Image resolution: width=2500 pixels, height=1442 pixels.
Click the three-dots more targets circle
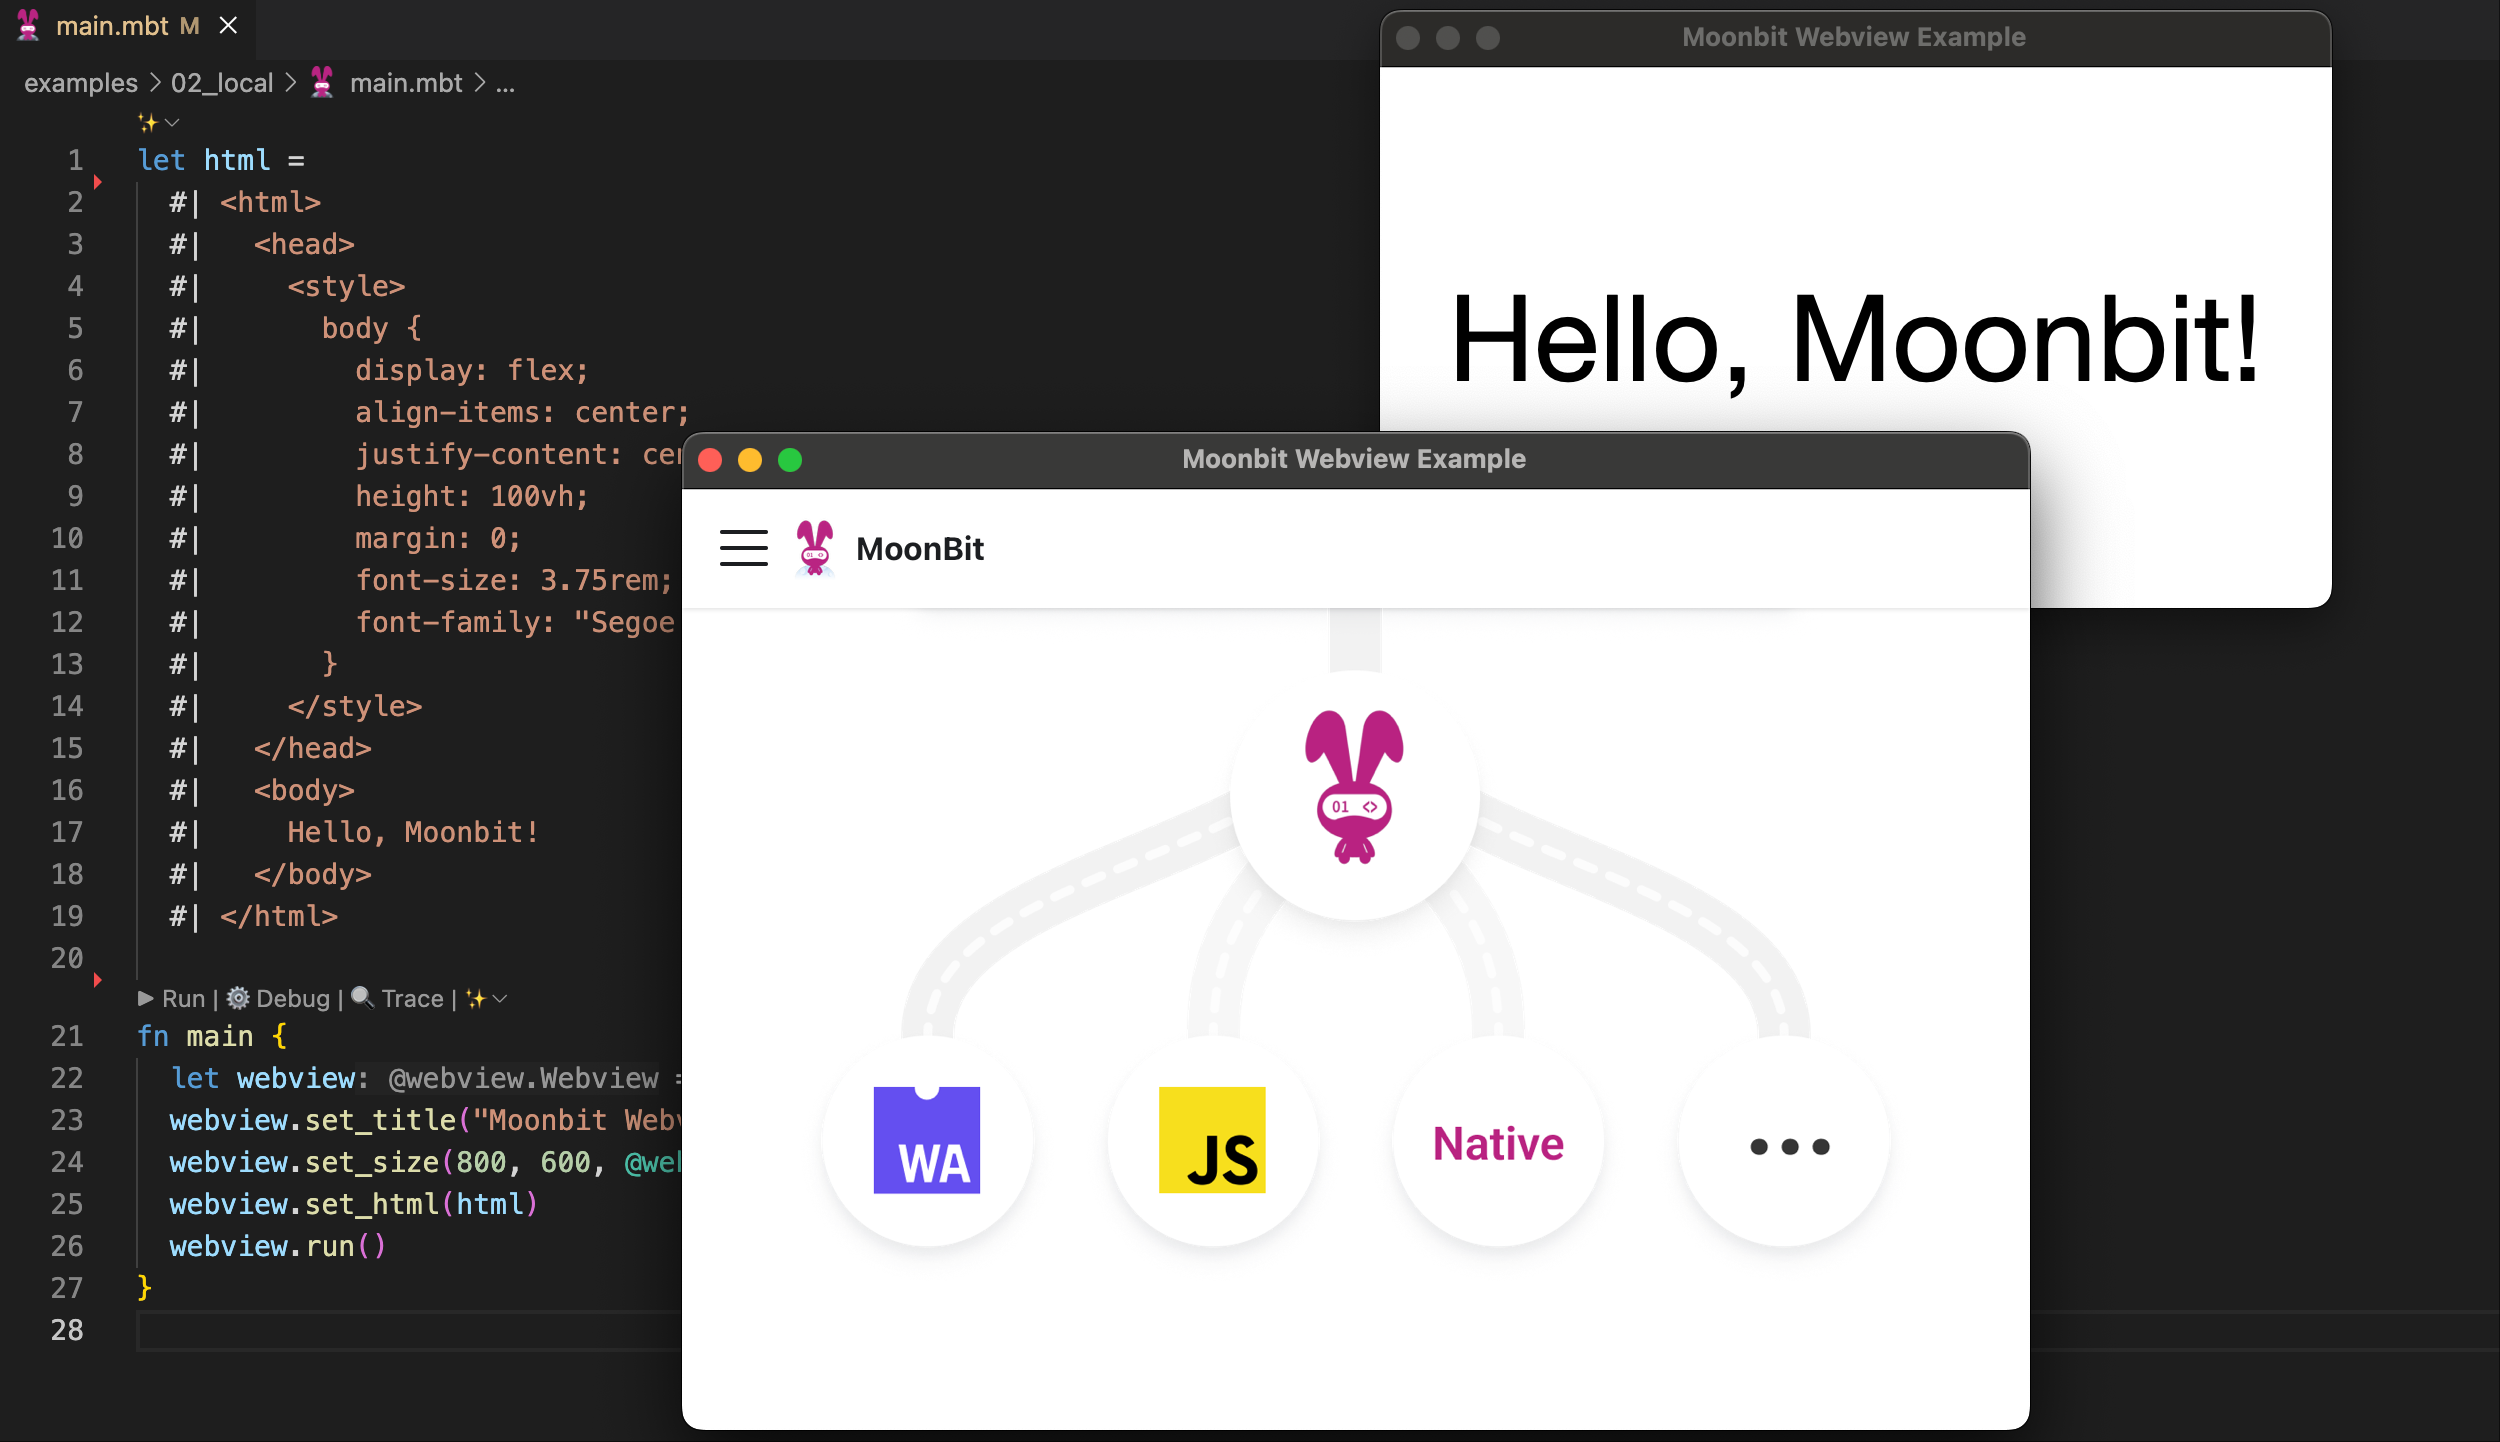coord(1789,1146)
